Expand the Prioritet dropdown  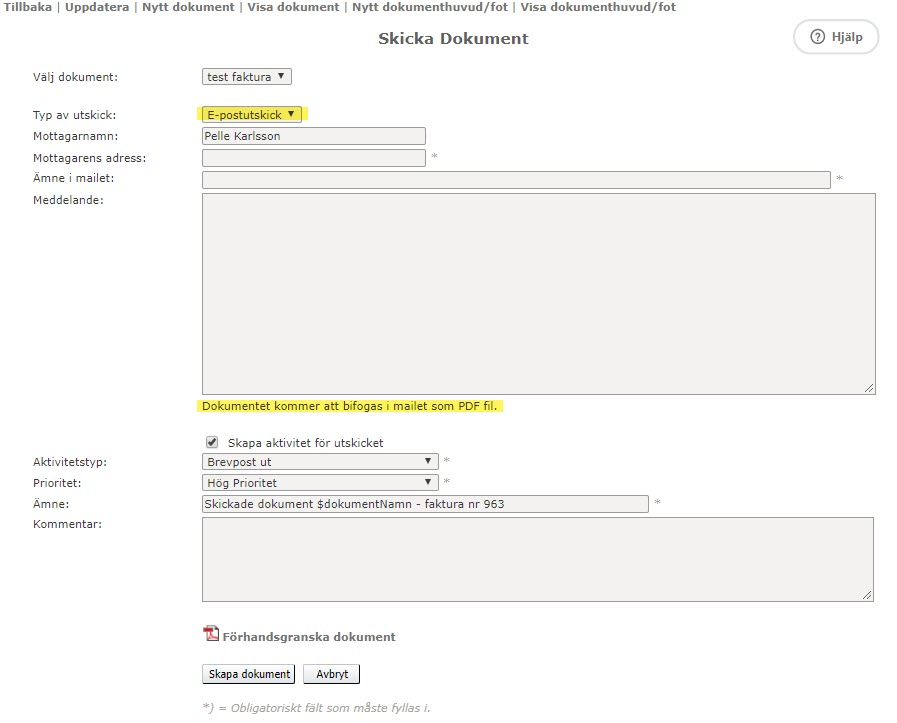(320, 483)
